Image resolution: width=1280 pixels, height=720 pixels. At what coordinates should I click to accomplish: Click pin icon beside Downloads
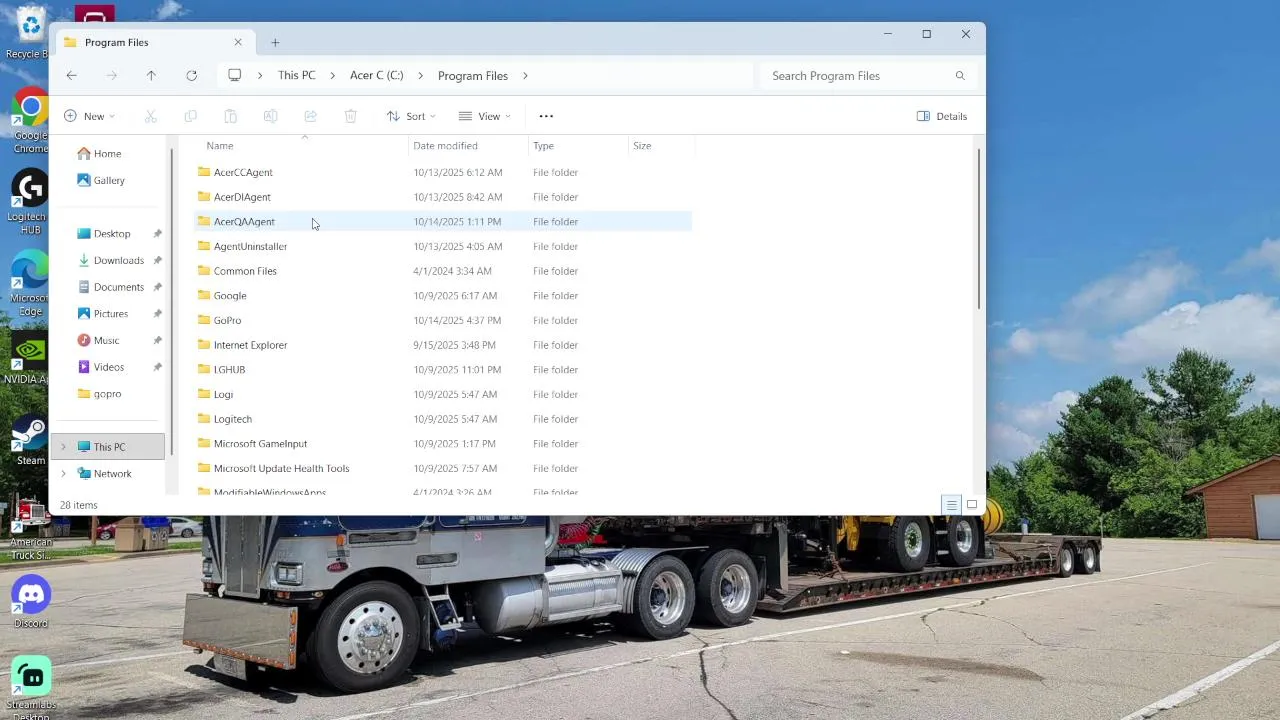tap(157, 260)
